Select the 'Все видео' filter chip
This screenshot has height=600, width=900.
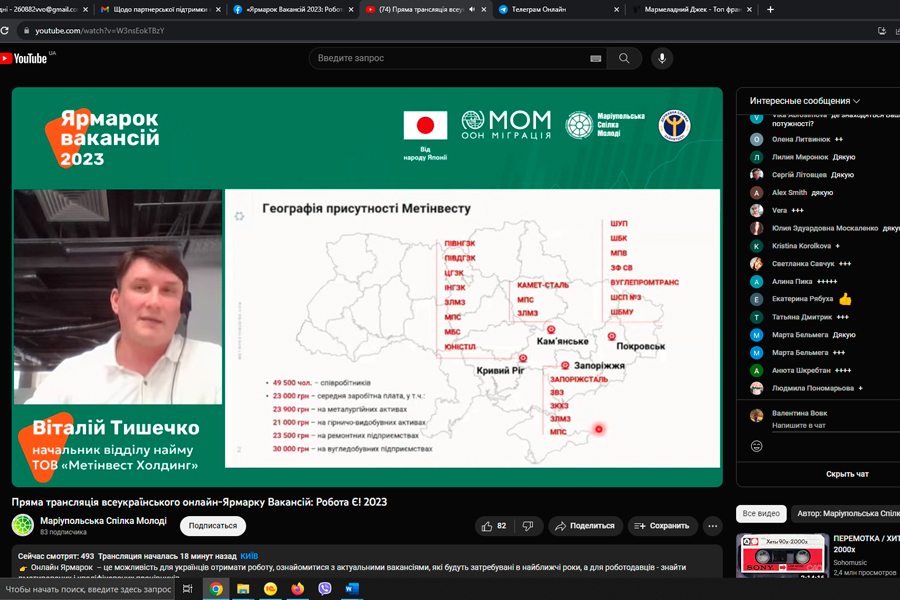point(761,513)
